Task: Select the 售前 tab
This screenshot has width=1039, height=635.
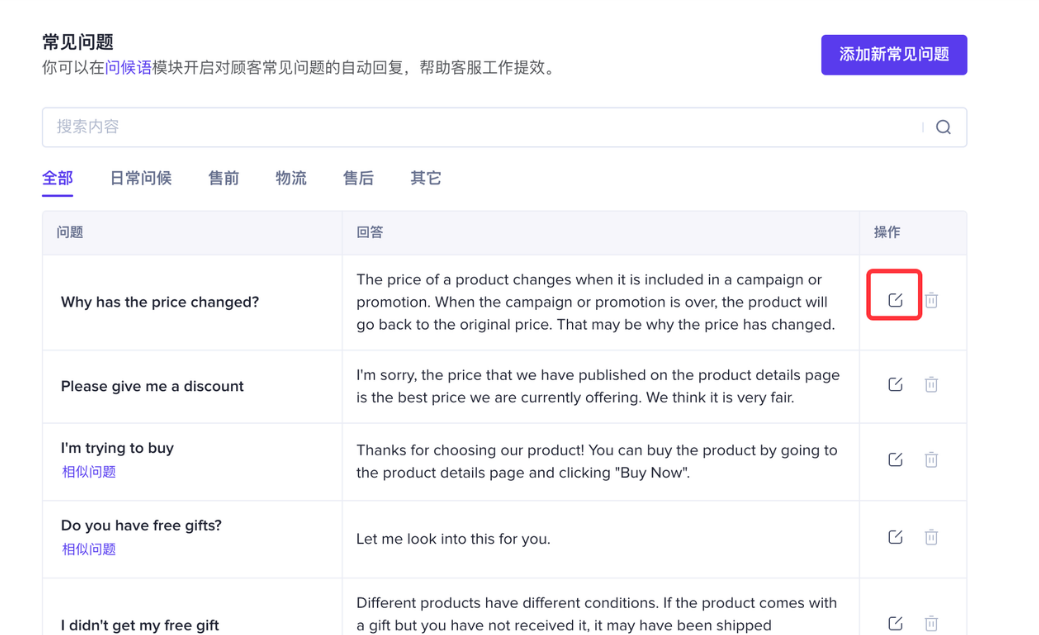Action: coord(223,178)
